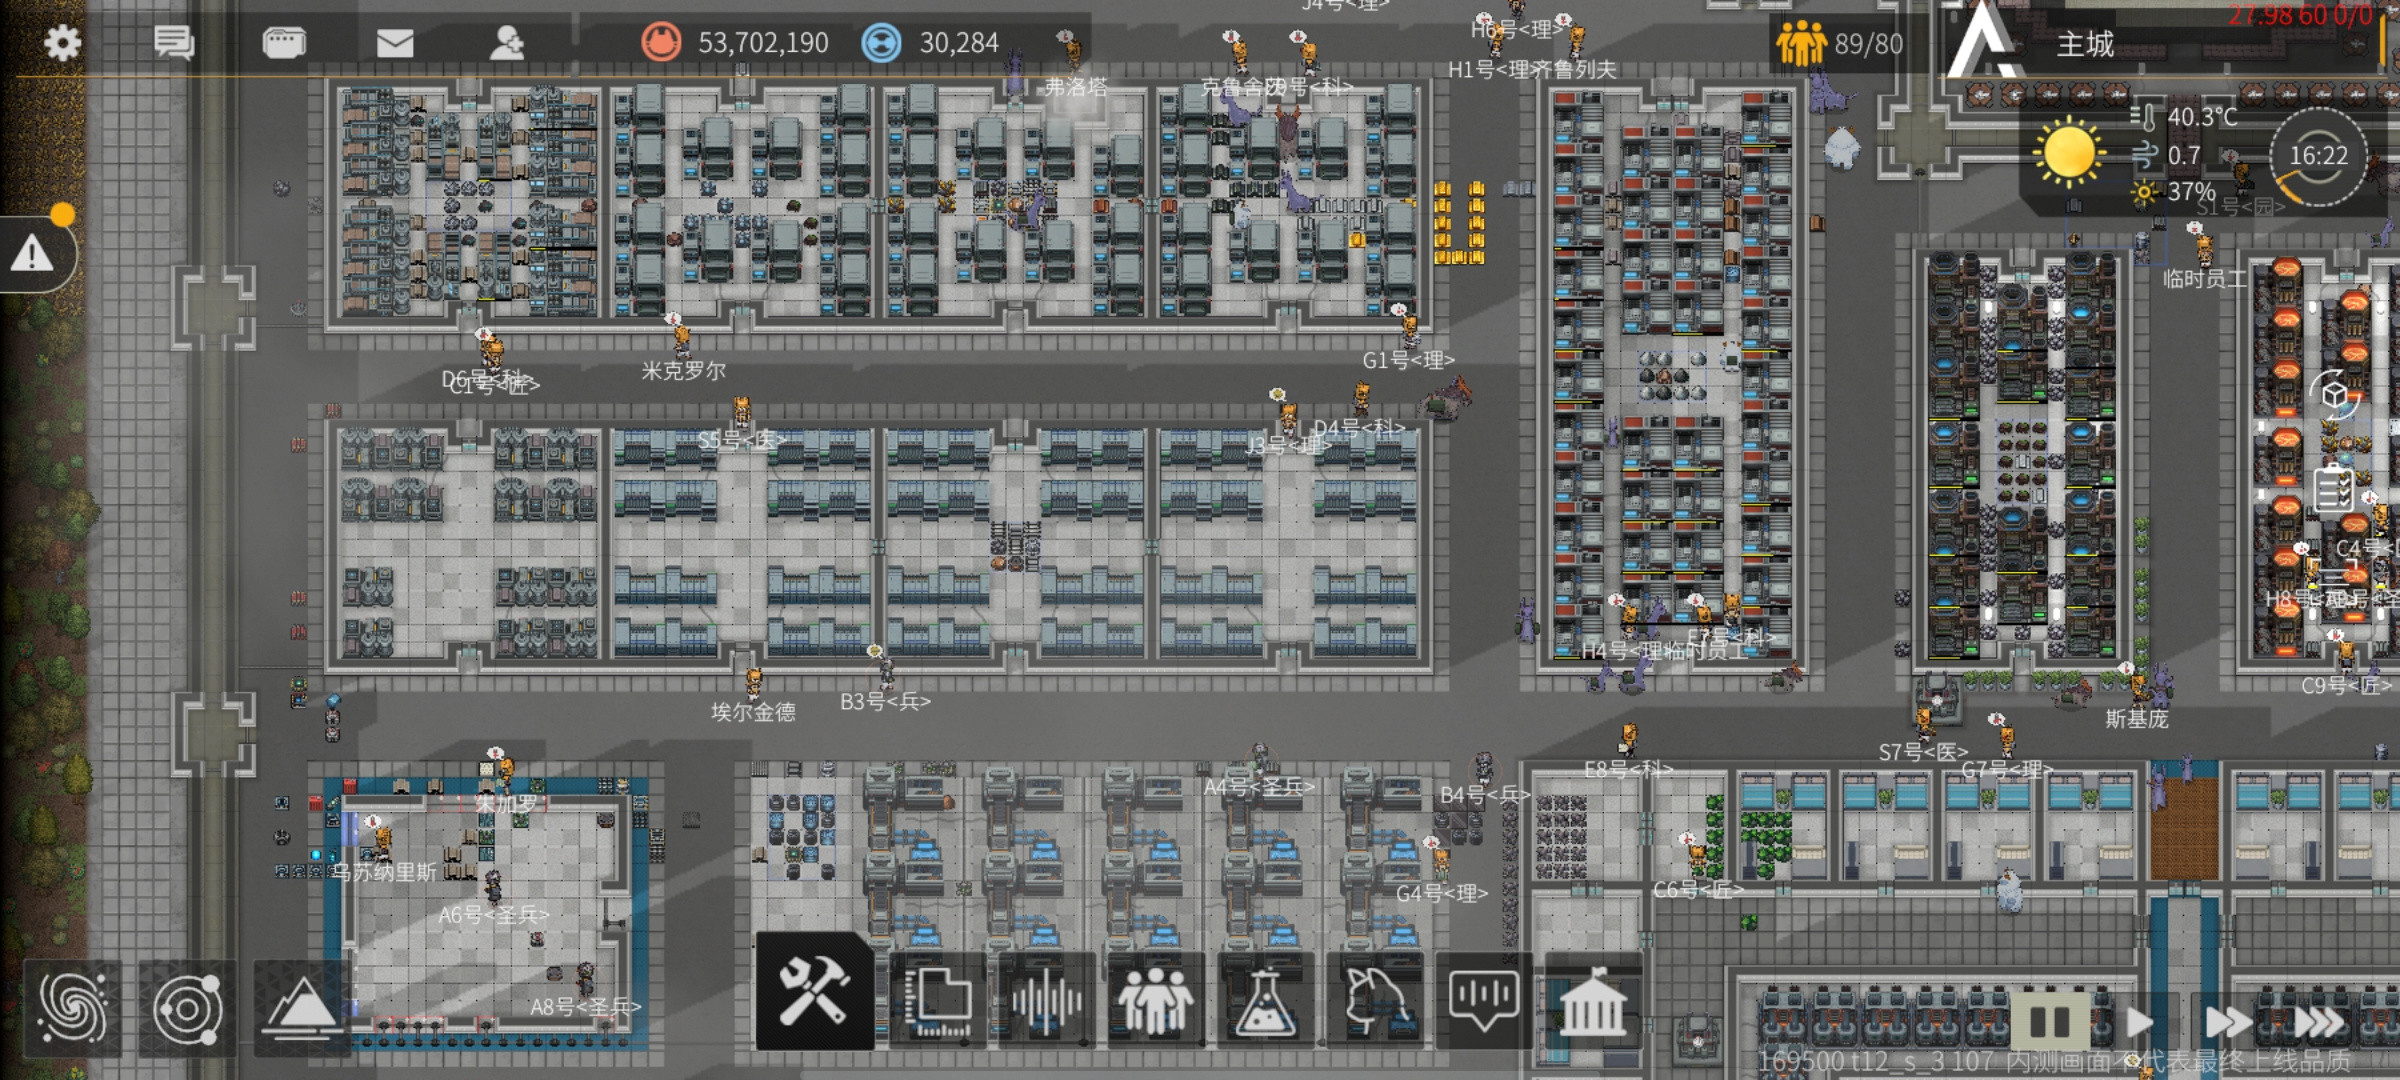
Task: Open the ticket cards icon
Action: 284,43
